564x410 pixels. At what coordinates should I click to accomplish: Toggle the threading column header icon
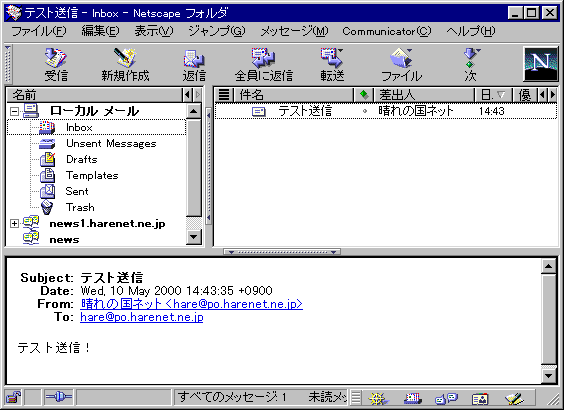pos(224,95)
